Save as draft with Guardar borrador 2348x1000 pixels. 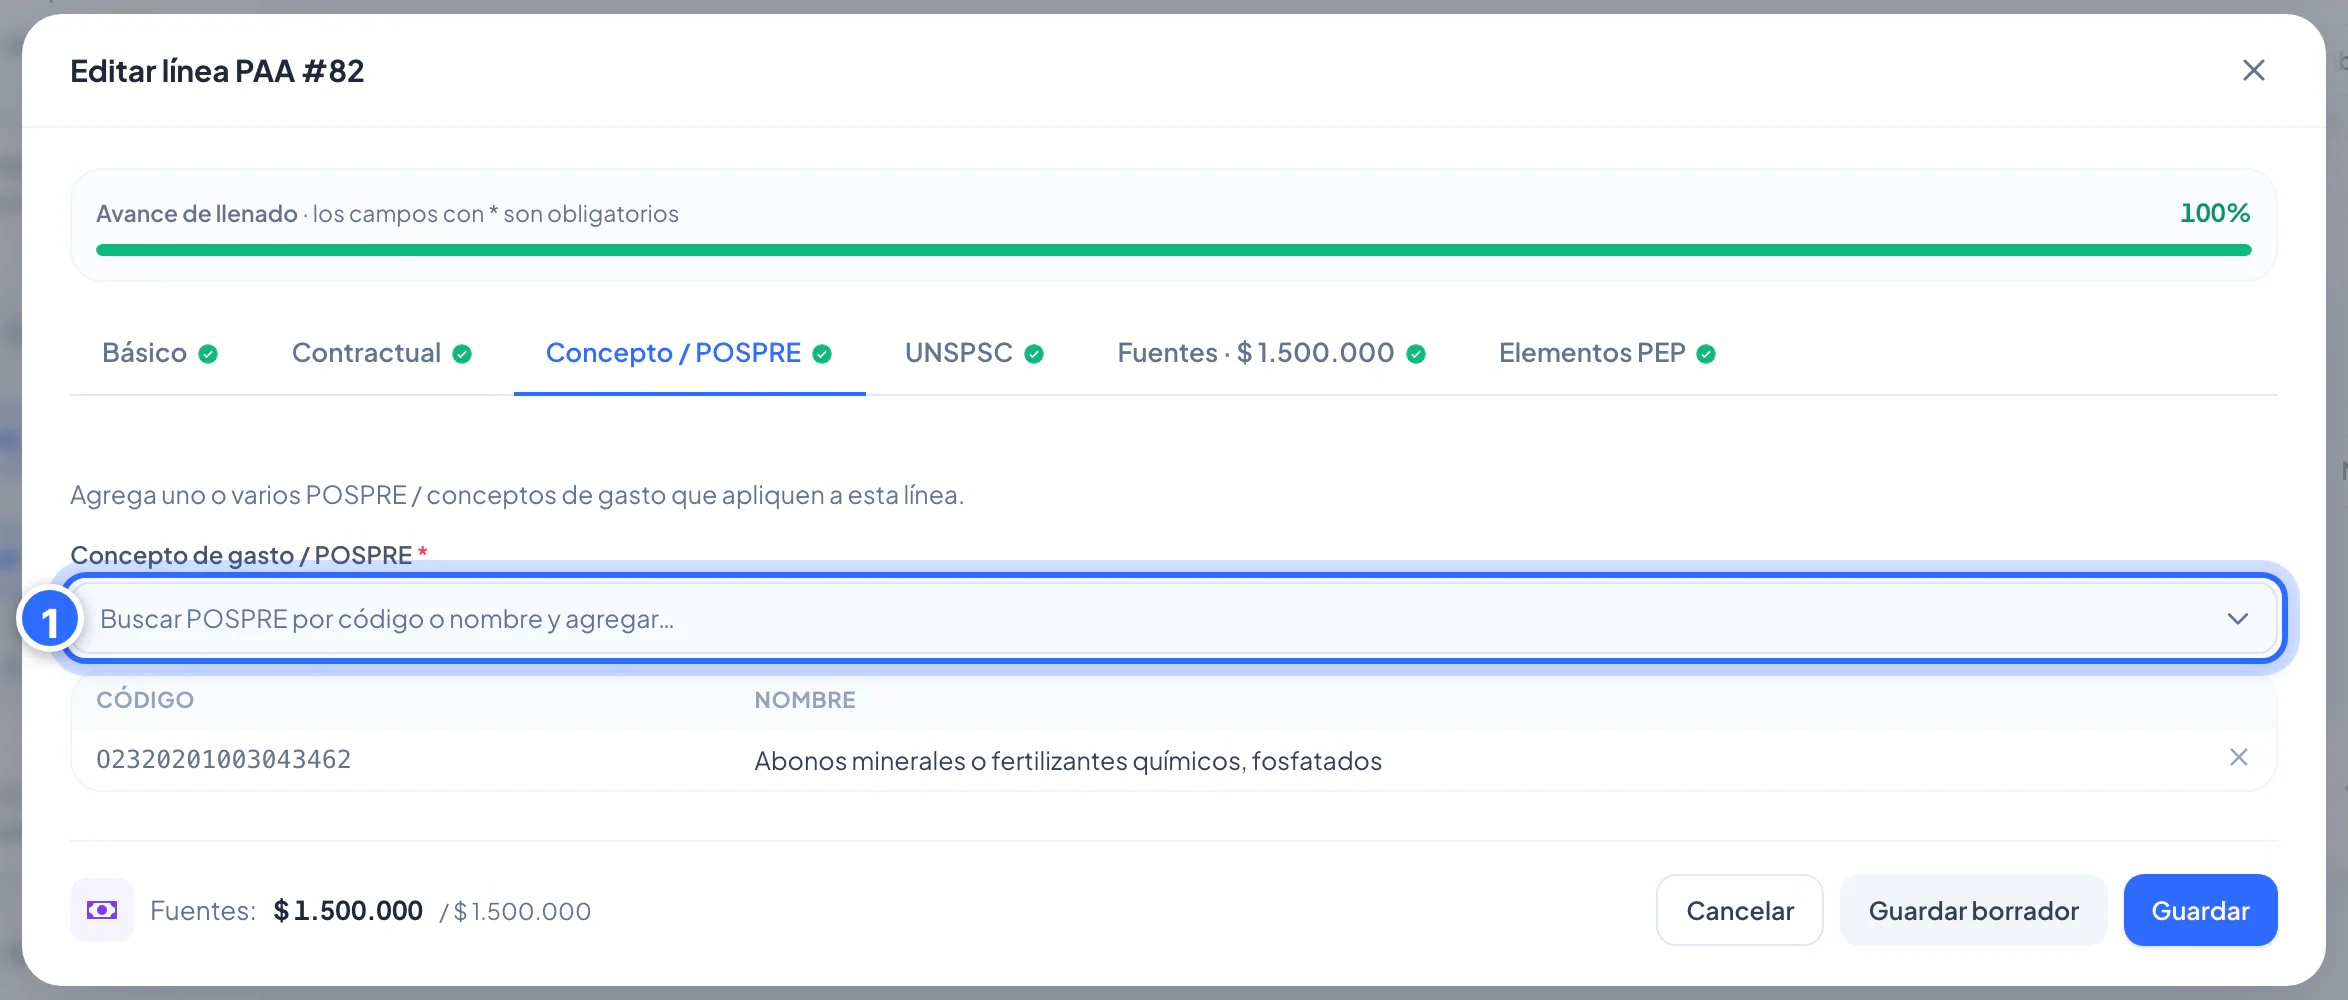click(1974, 910)
